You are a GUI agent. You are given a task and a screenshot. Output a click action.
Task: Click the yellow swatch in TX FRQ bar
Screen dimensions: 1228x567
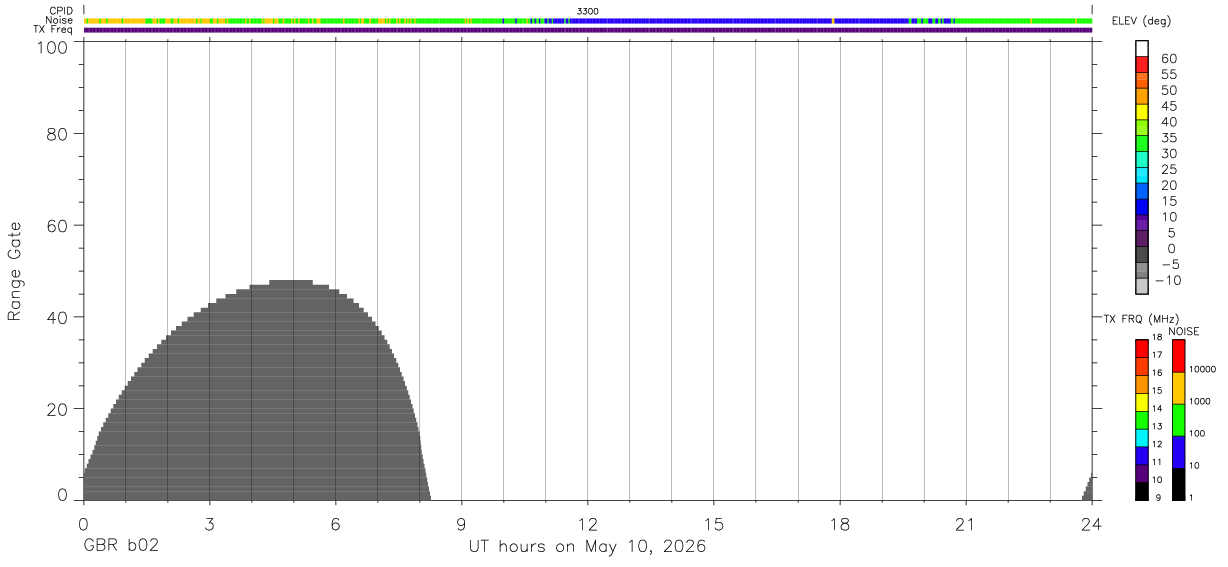tap(1142, 402)
